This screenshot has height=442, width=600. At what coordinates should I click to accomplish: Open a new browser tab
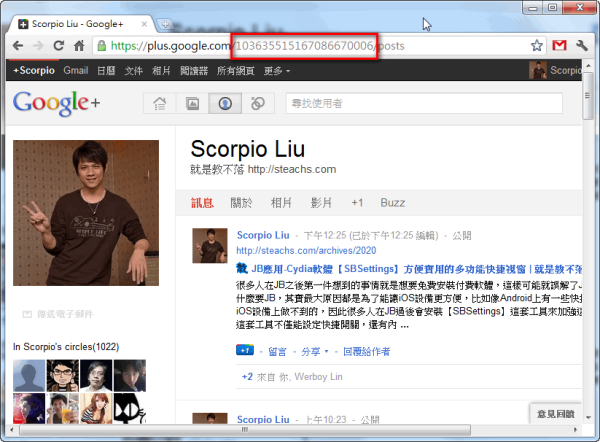[x=165, y=24]
